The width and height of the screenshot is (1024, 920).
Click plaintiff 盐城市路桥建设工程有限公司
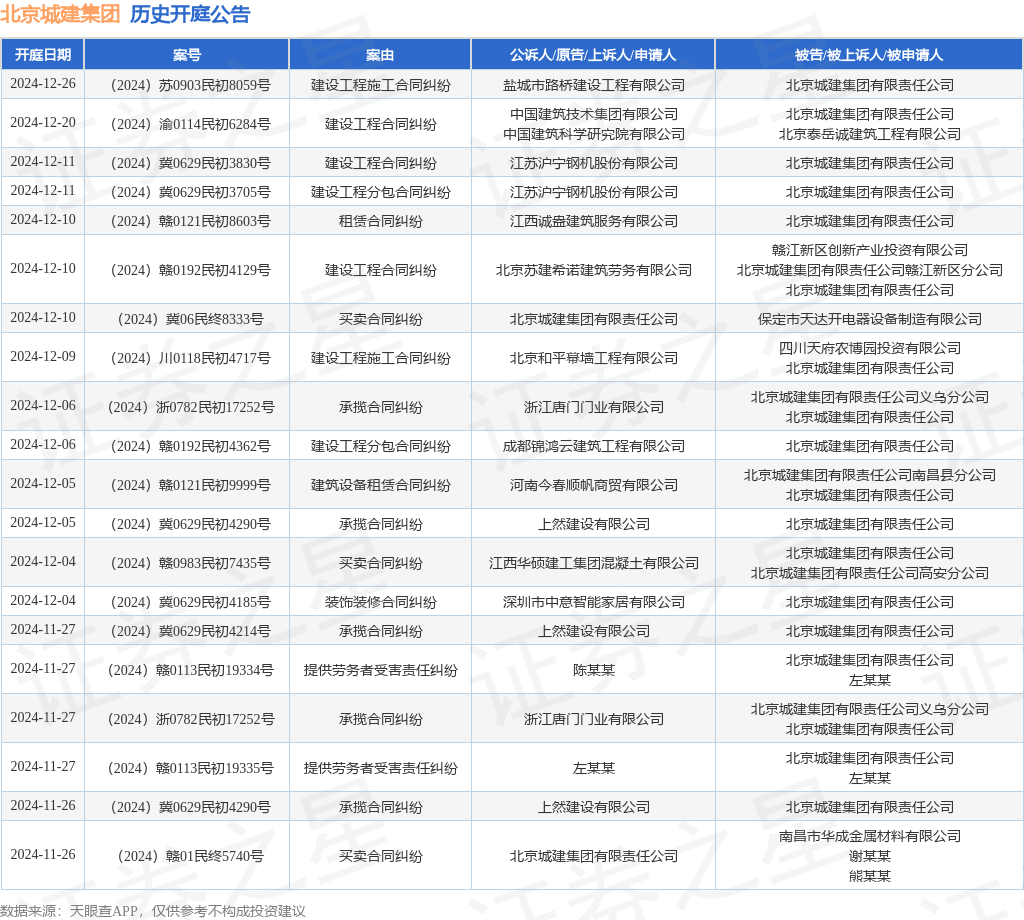(594, 86)
